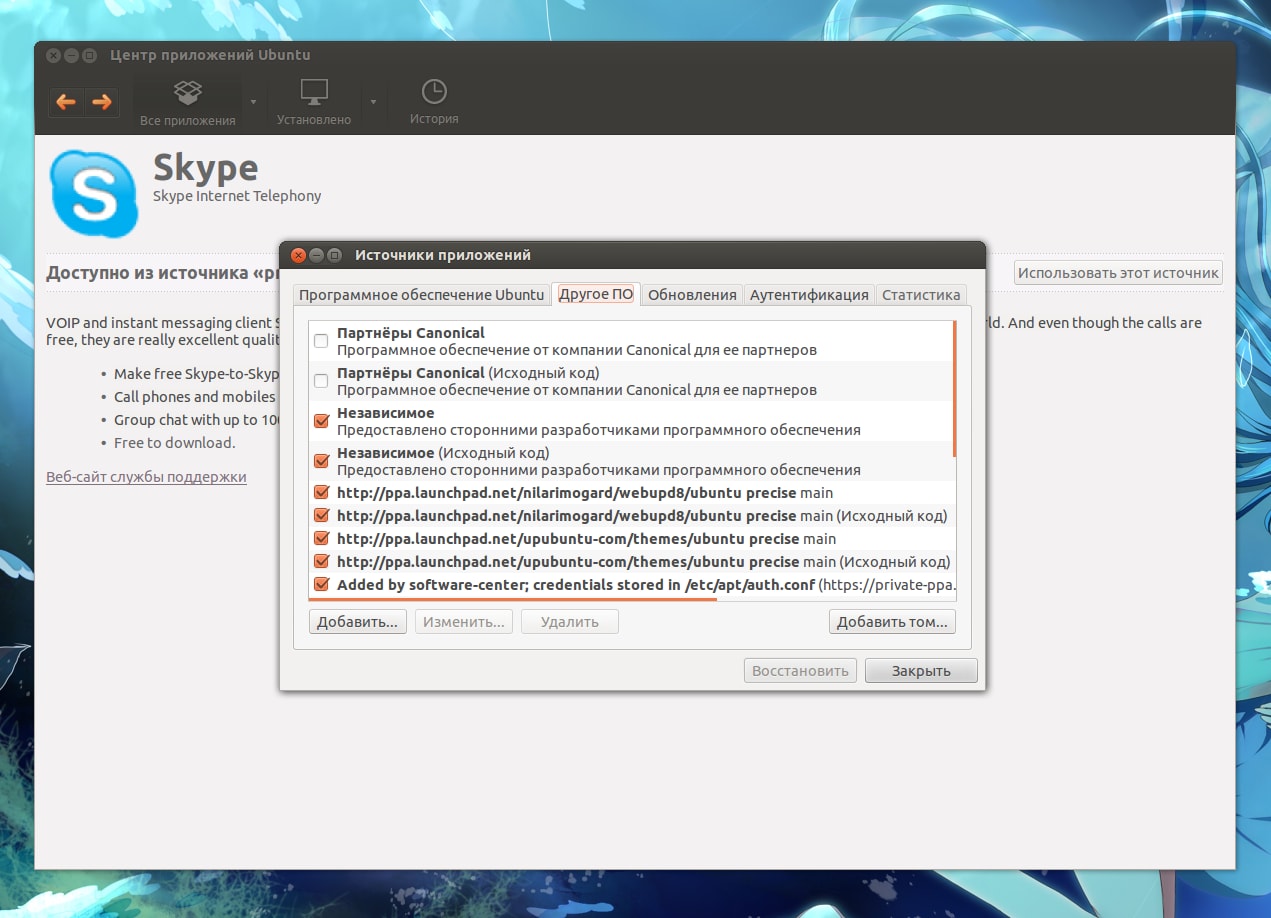Enable Партнёры Canonical binary source checkbox
This screenshot has width=1271, height=918.
tap(321, 341)
